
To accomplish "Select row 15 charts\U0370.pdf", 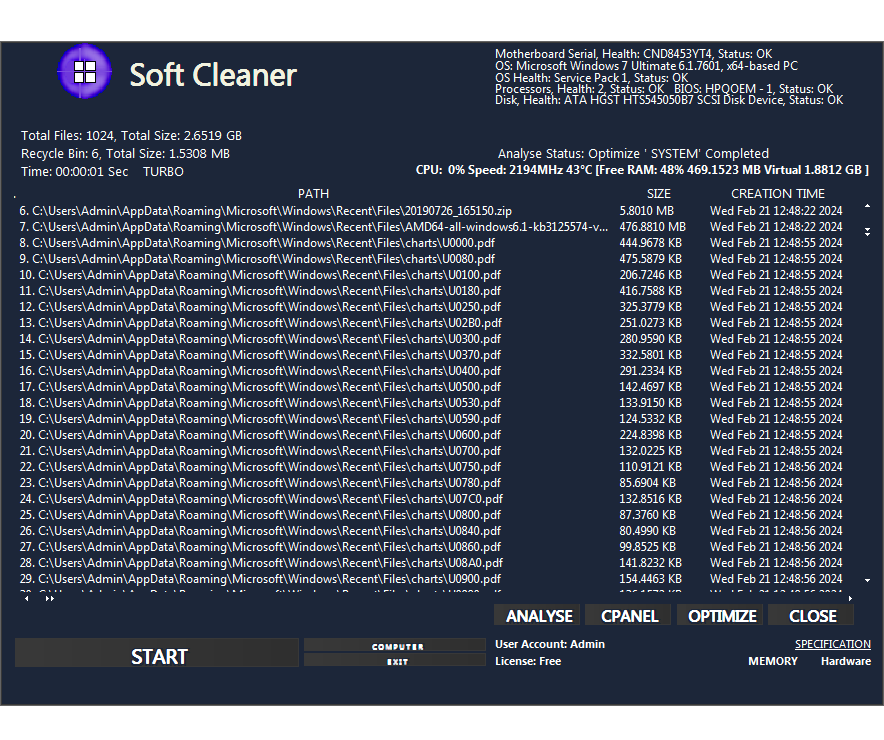I will pyautogui.click(x=431, y=355).
